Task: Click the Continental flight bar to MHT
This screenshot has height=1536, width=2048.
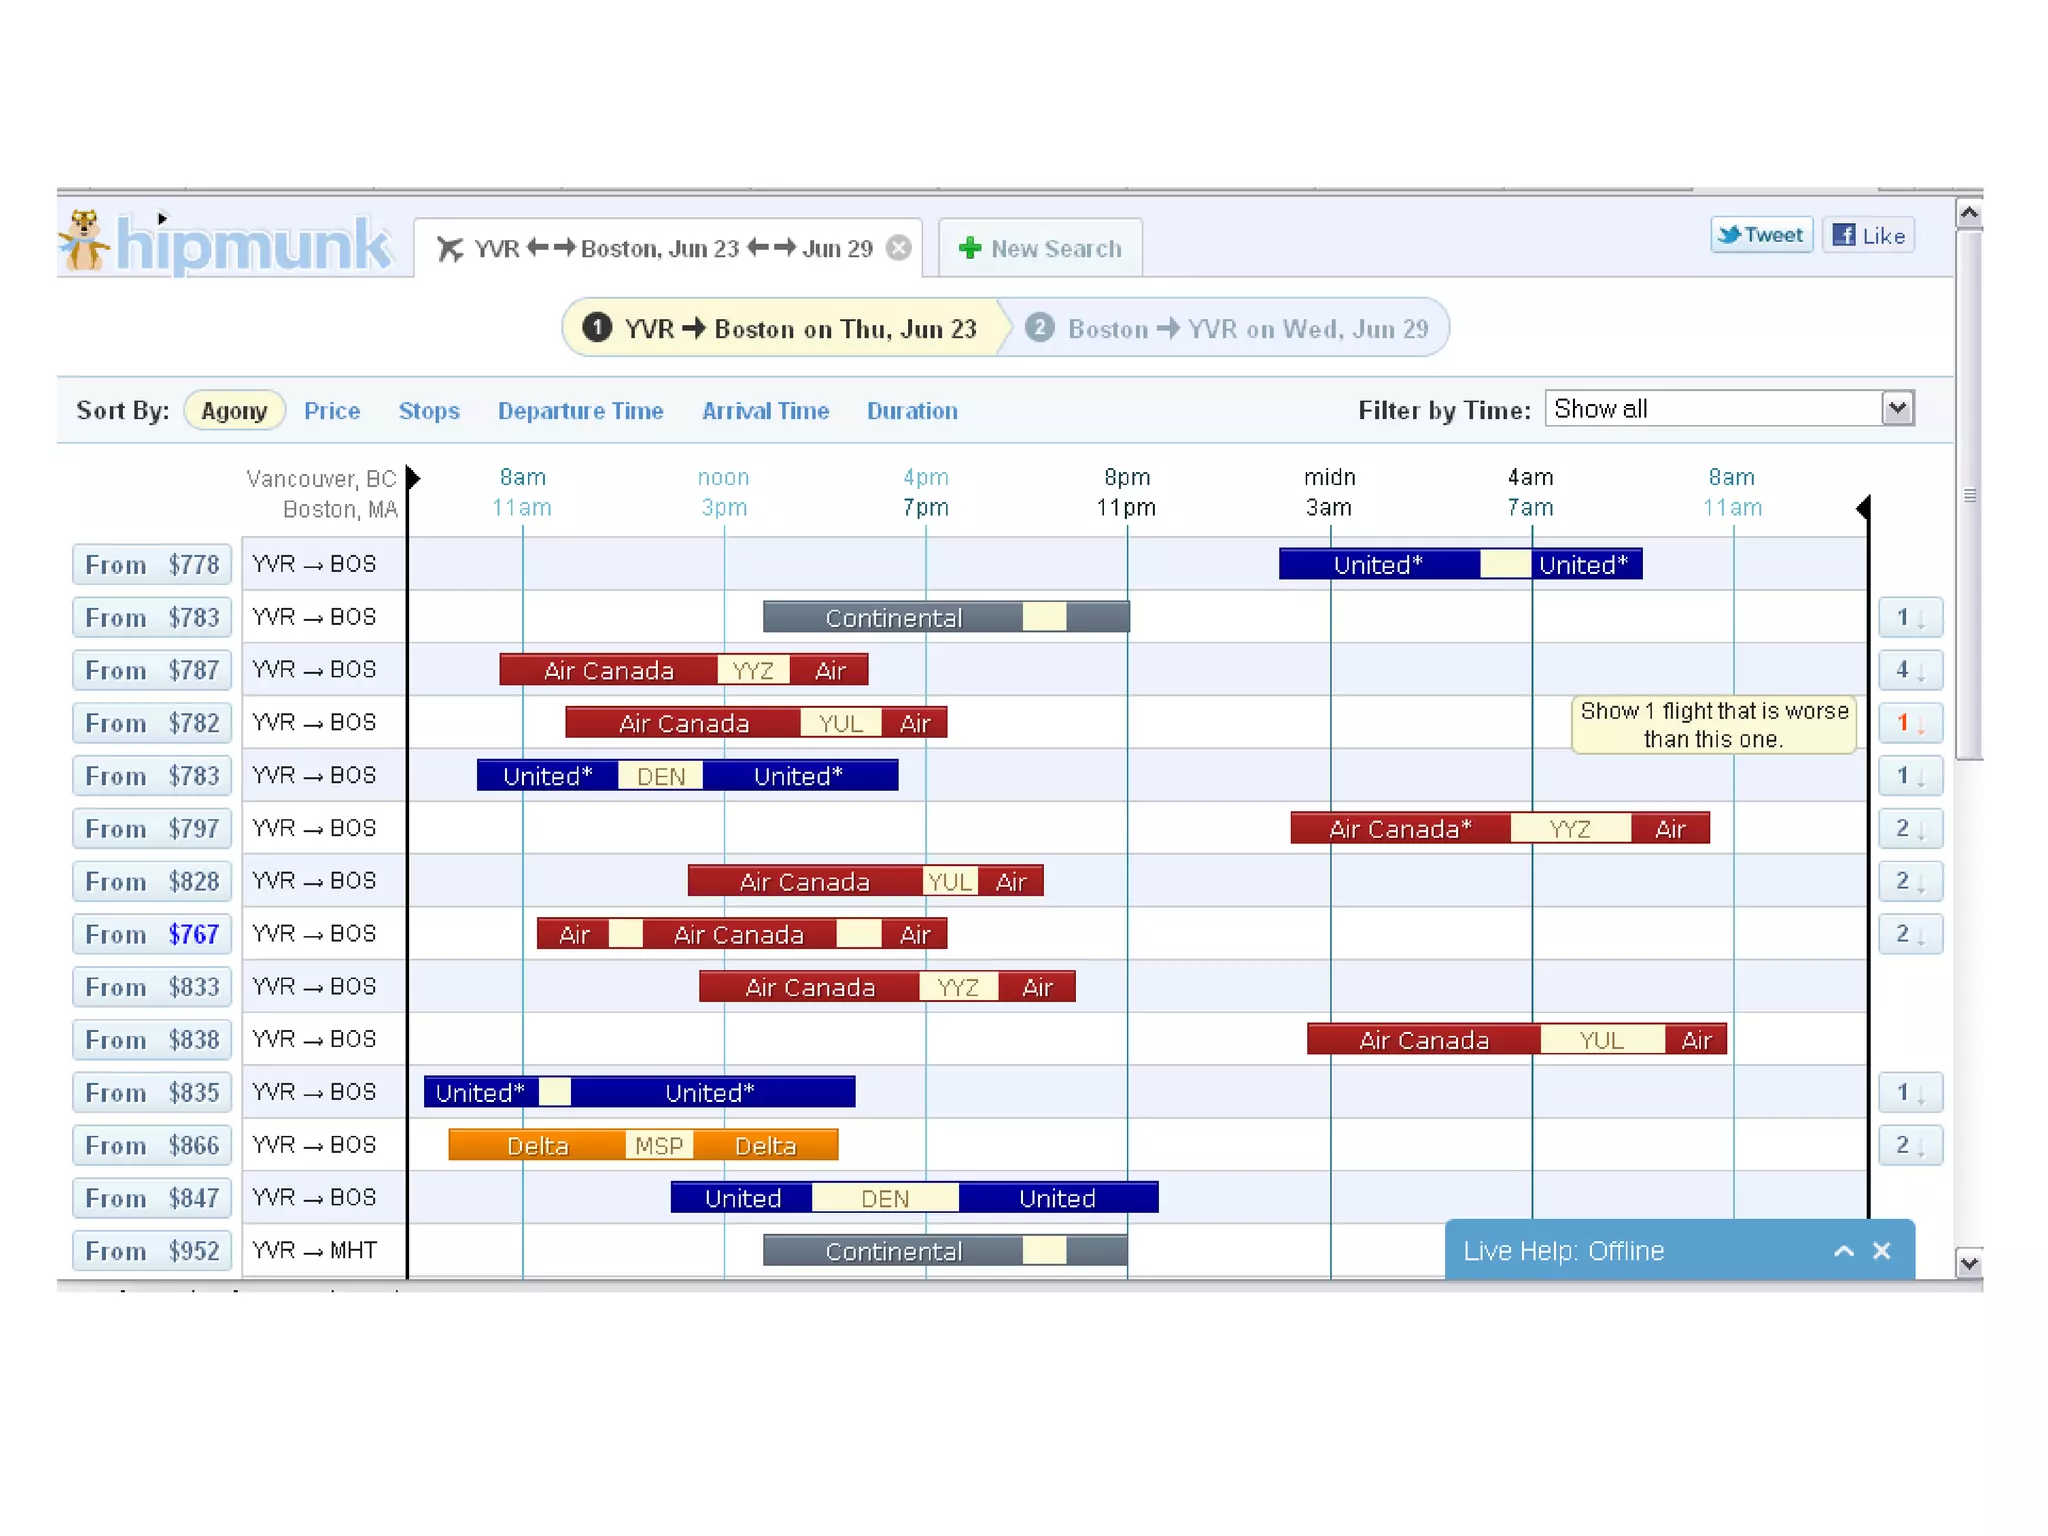Action: coord(946,1251)
